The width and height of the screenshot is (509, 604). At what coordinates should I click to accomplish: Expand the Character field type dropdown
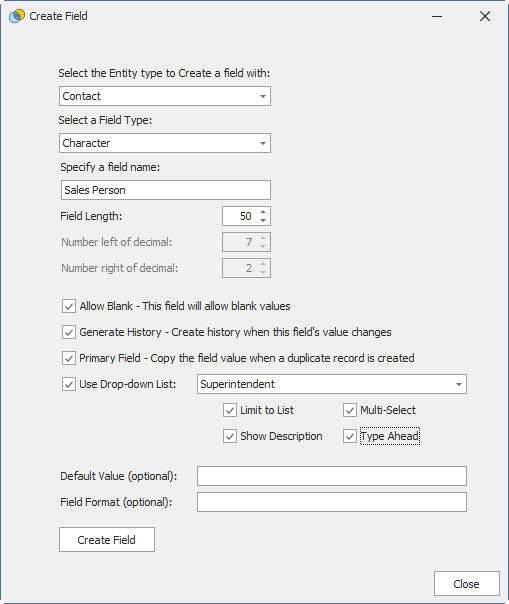pyautogui.click(x=165, y=143)
